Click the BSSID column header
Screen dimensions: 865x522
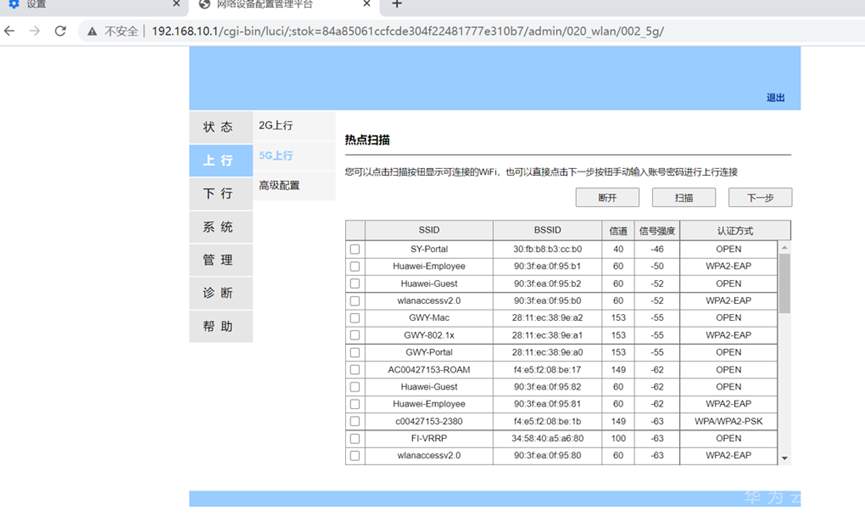pyautogui.click(x=547, y=230)
